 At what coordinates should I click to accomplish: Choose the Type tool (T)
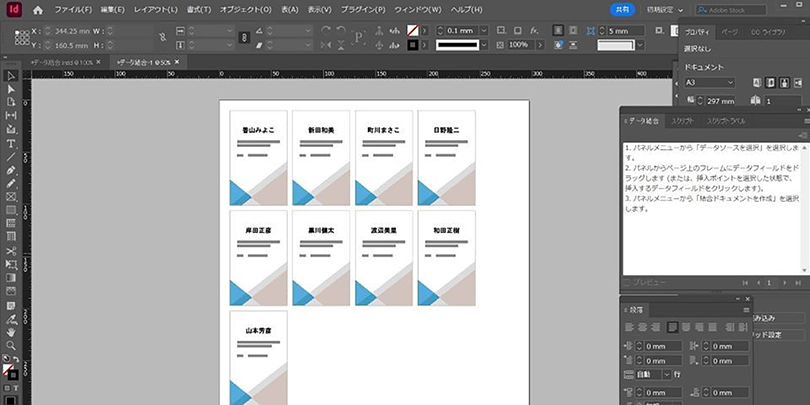tap(10, 143)
